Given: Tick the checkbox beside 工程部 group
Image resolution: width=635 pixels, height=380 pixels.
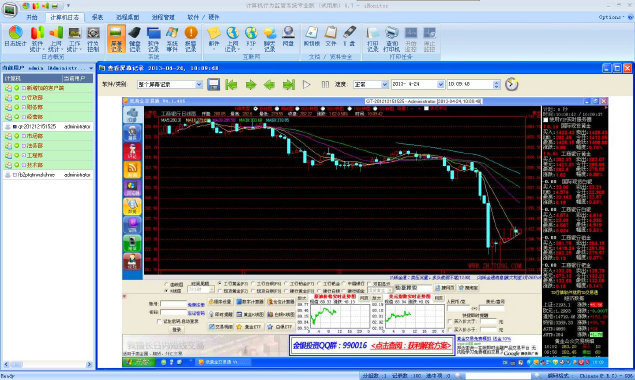Looking at the screenshot, I should [x=23, y=156].
